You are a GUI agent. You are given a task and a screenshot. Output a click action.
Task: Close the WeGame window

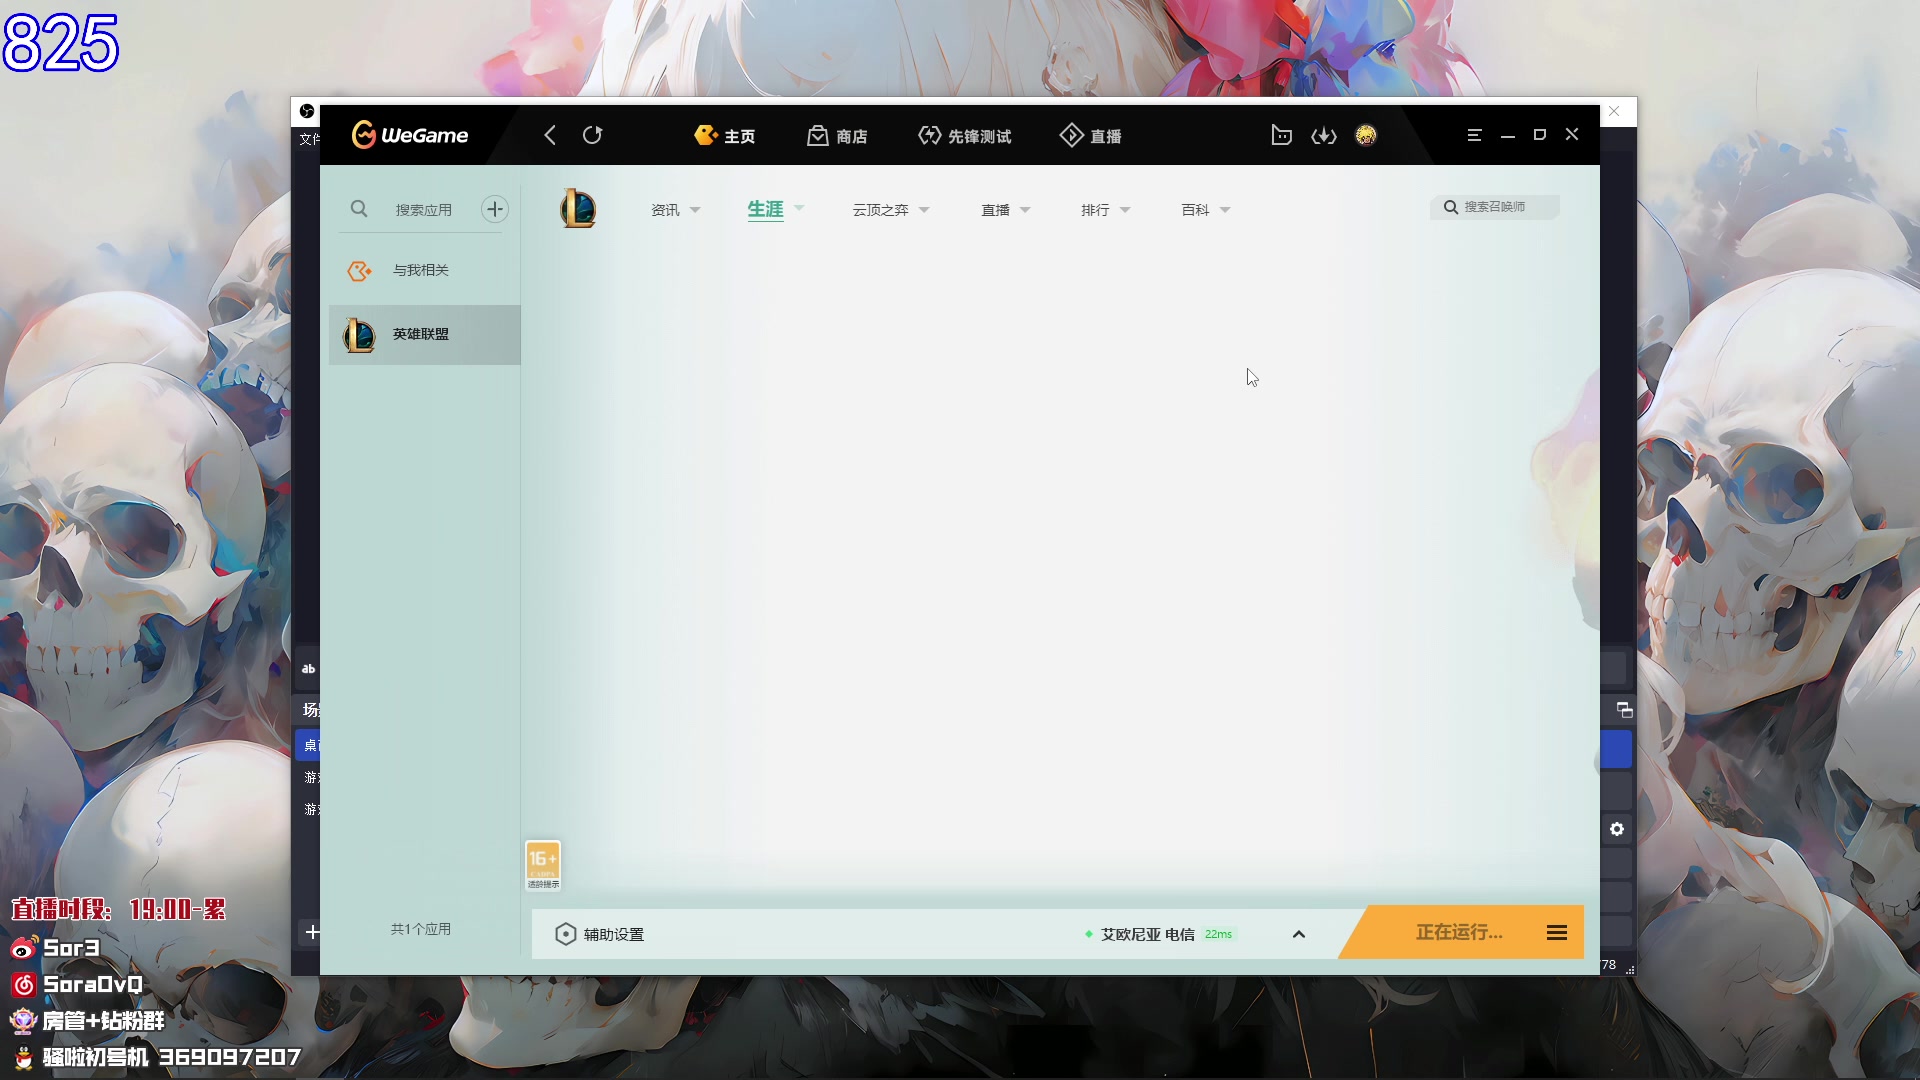pos(1572,134)
